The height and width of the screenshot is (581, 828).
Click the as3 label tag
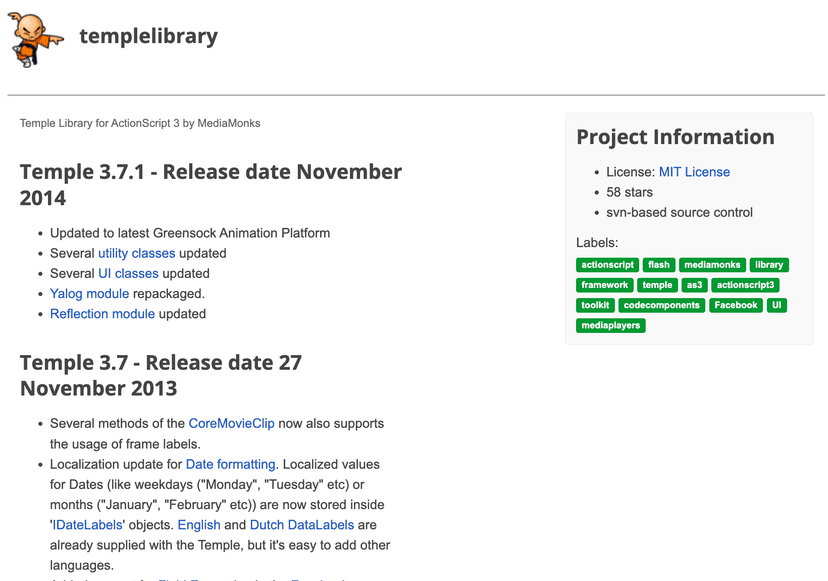694,285
